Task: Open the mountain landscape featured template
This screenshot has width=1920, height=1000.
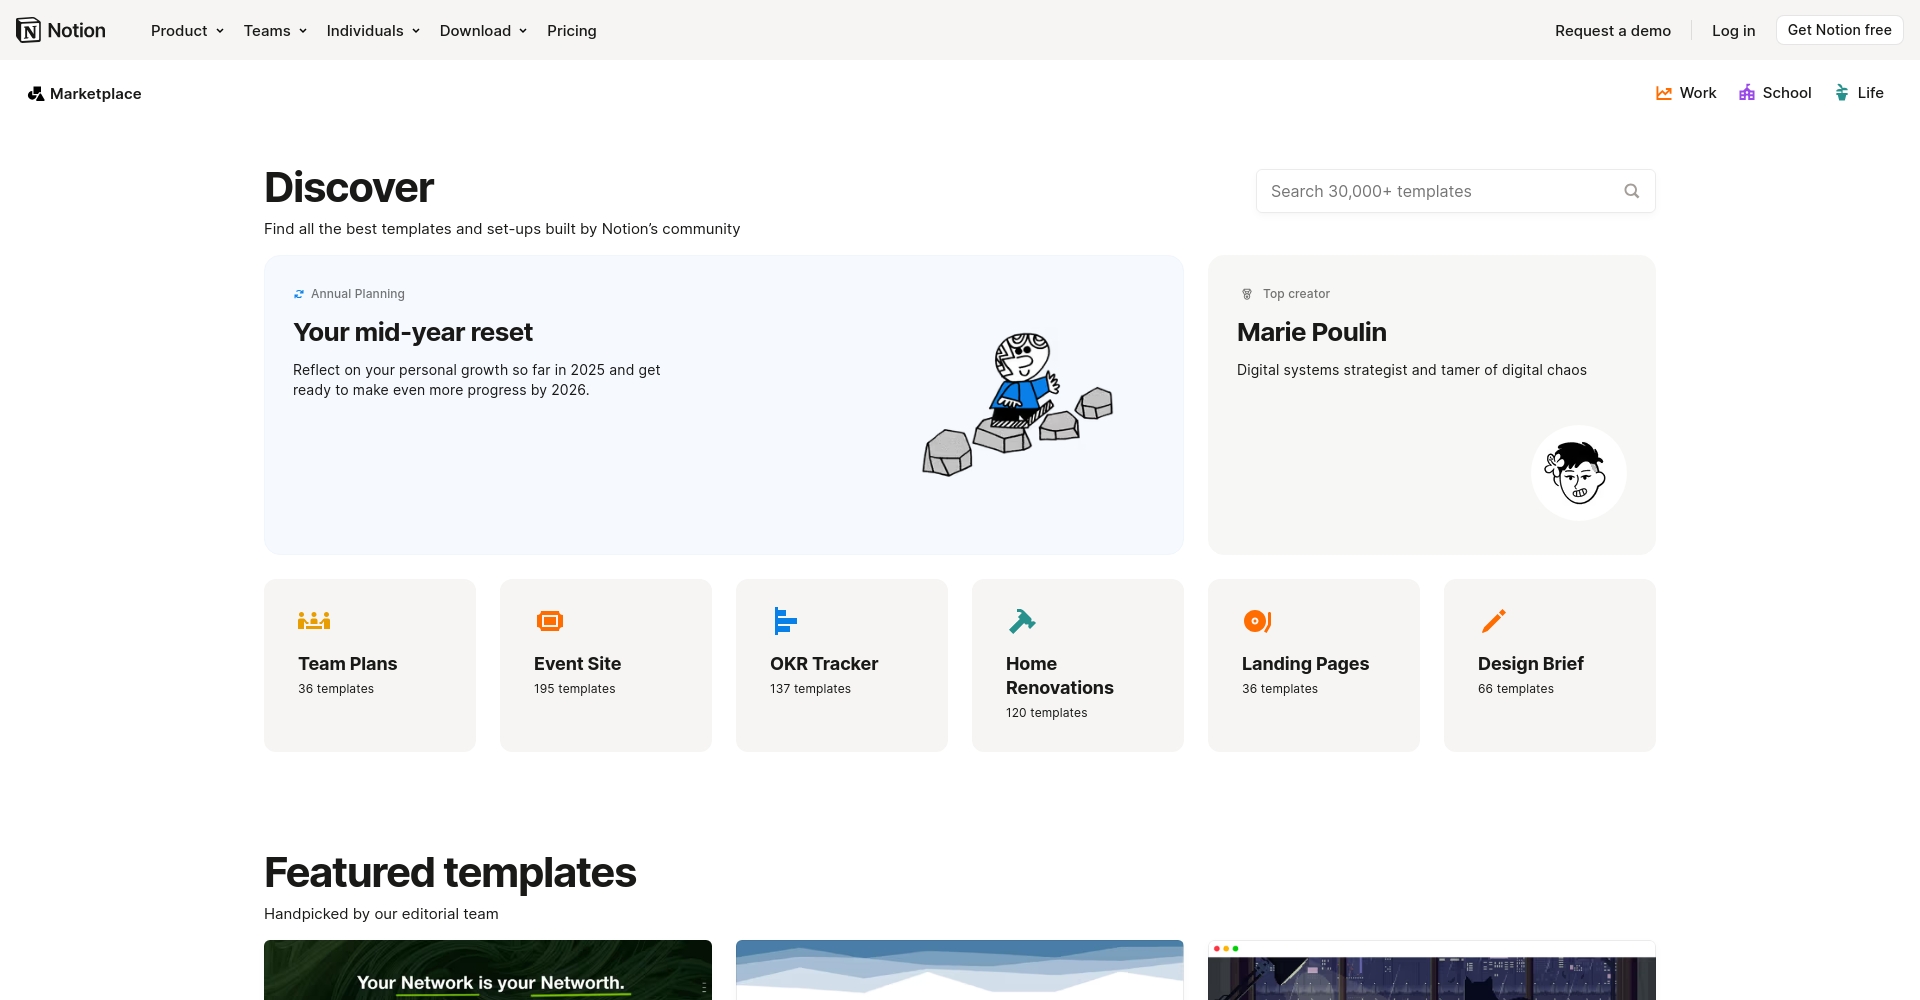Action: pyautogui.click(x=960, y=970)
